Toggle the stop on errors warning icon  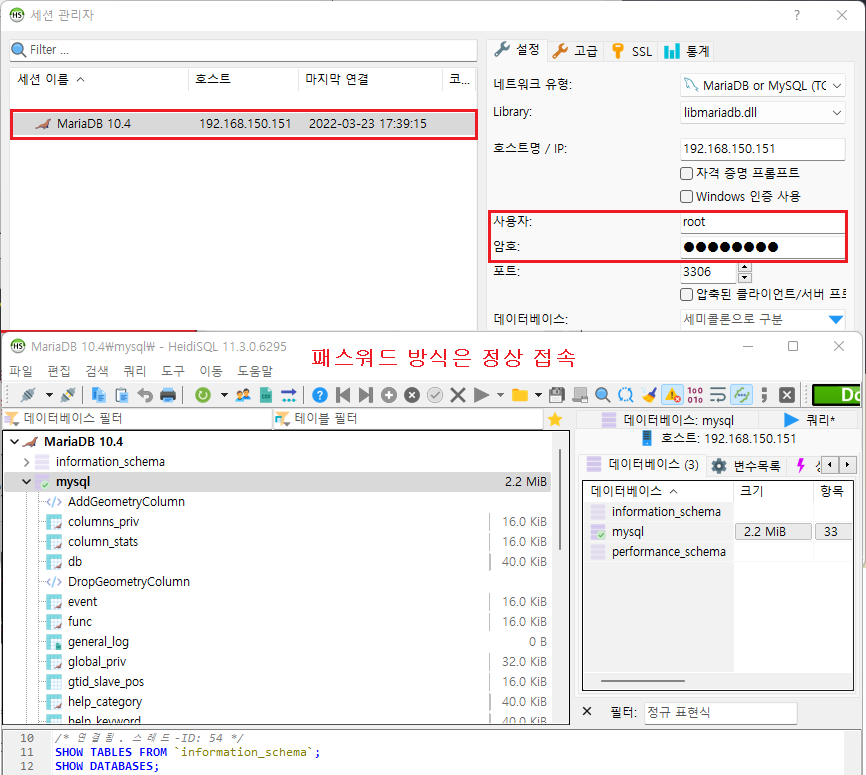(x=673, y=395)
